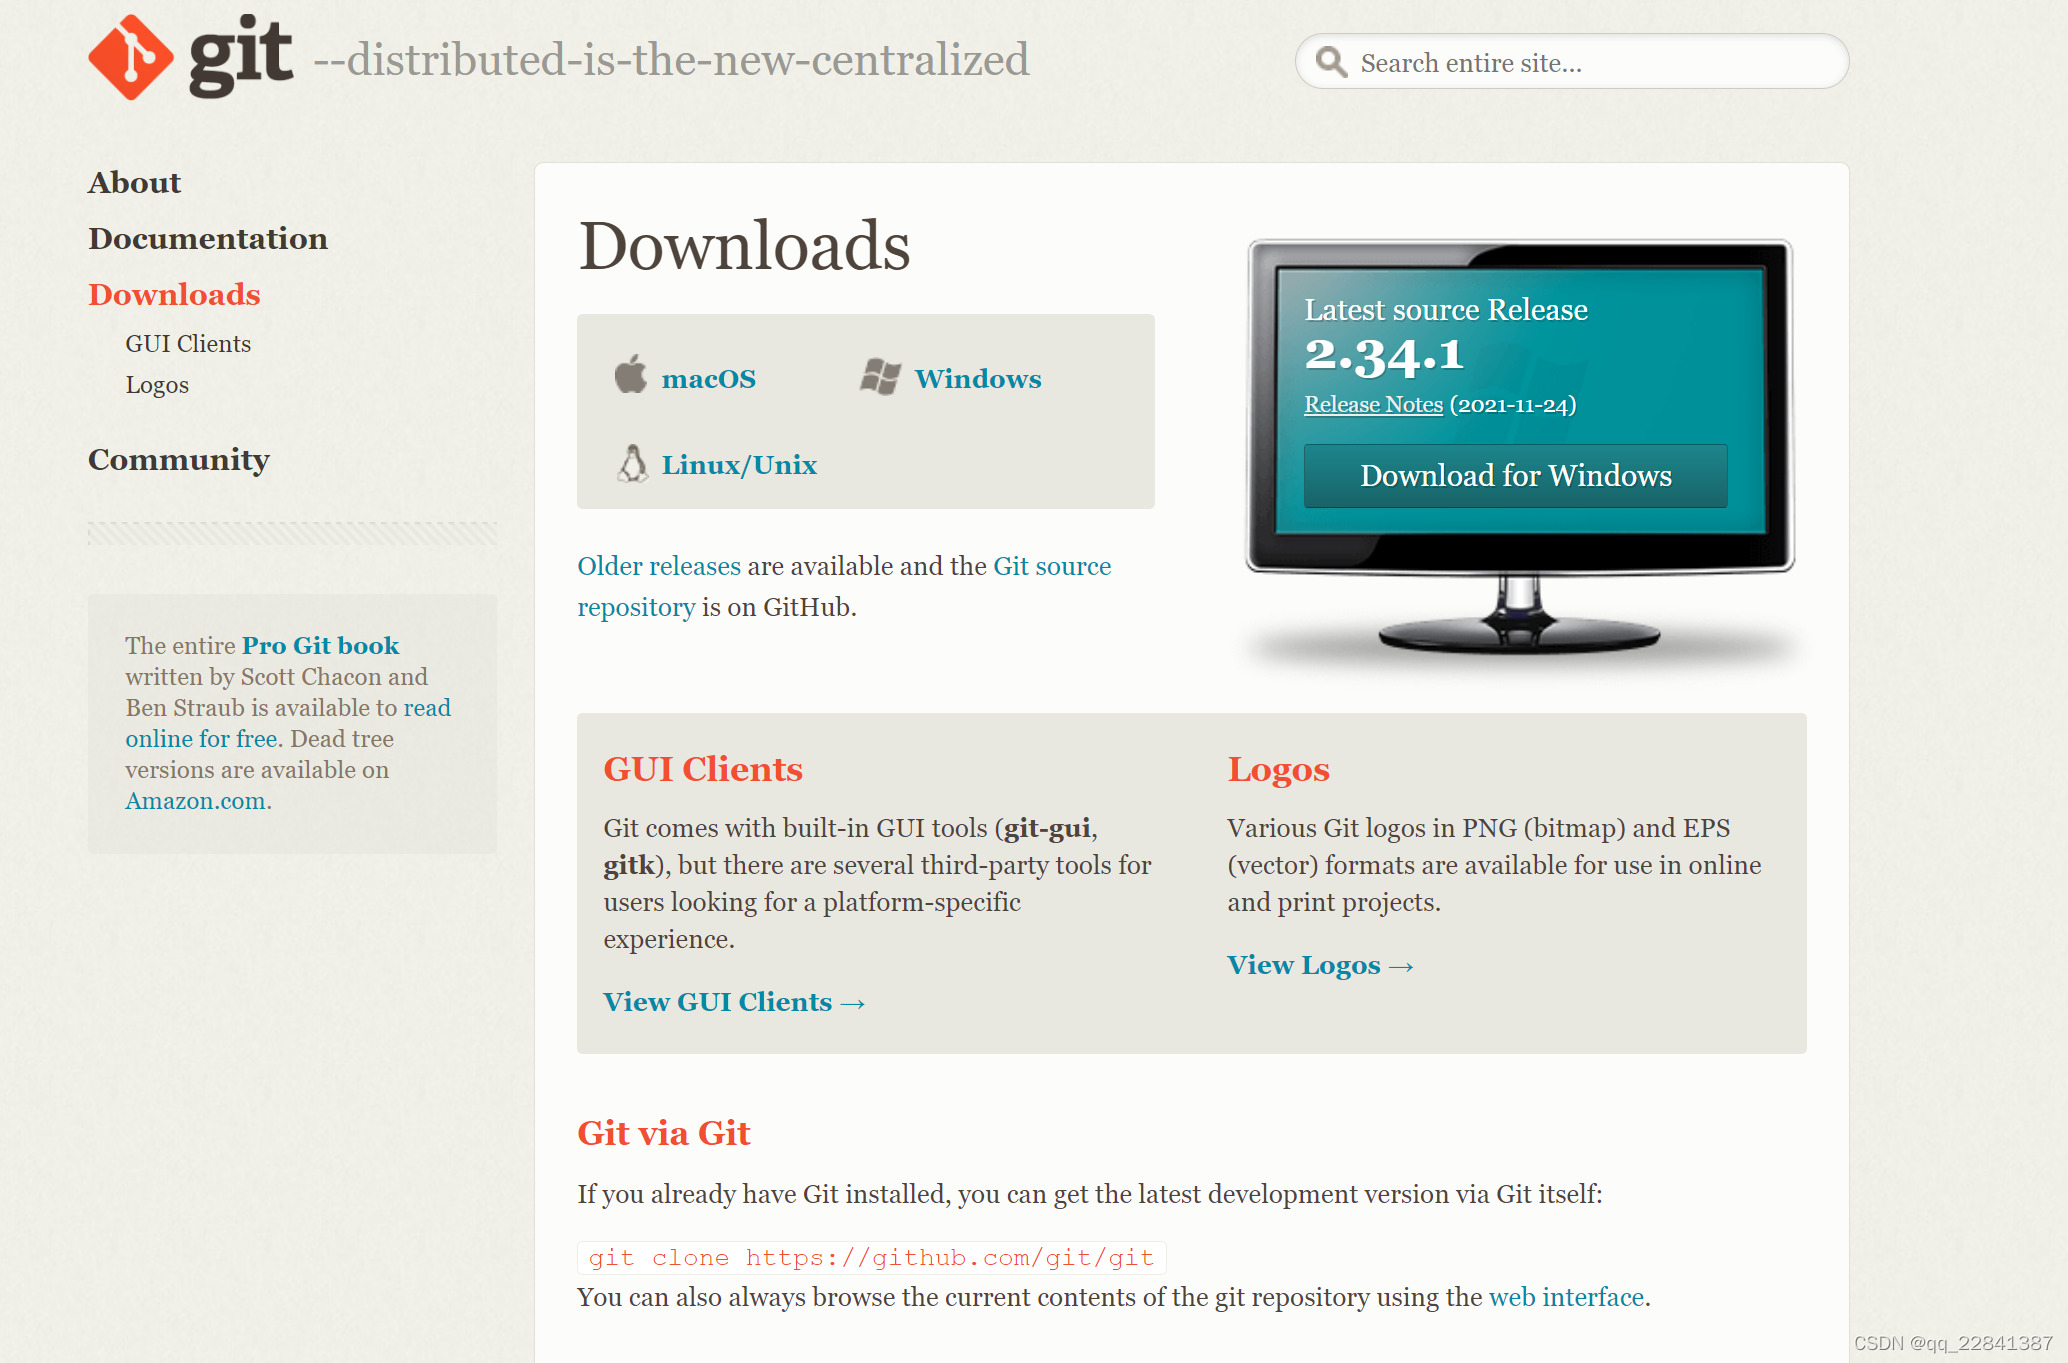The width and height of the screenshot is (2068, 1363).
Task: Open Documentation from the sidebar
Action: pos(208,239)
